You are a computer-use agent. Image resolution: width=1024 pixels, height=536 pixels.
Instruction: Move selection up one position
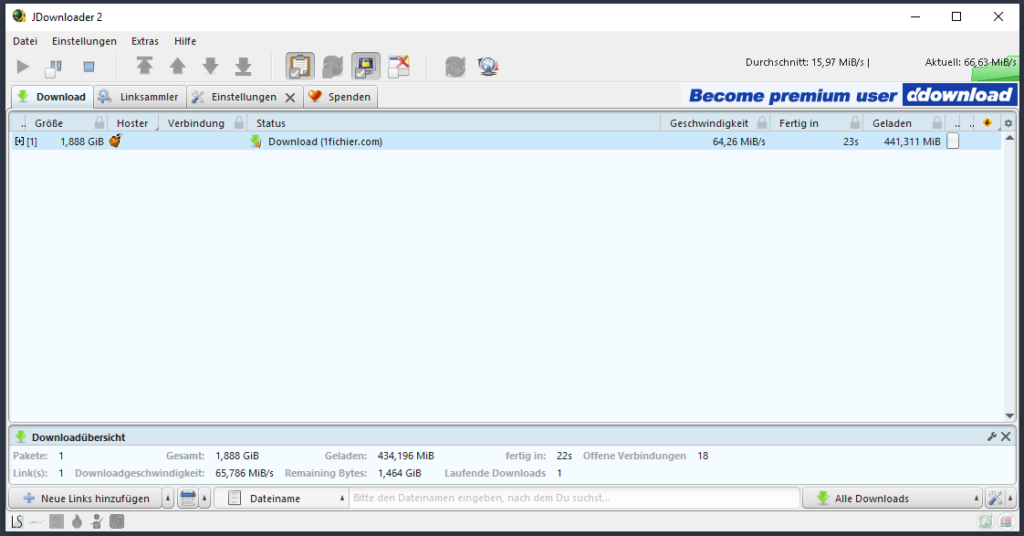(177, 65)
